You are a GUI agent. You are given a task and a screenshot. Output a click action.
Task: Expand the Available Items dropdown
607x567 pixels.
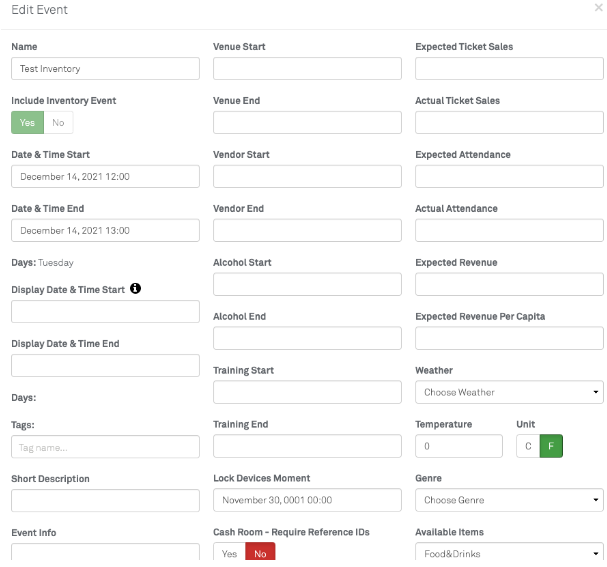[x=509, y=553]
